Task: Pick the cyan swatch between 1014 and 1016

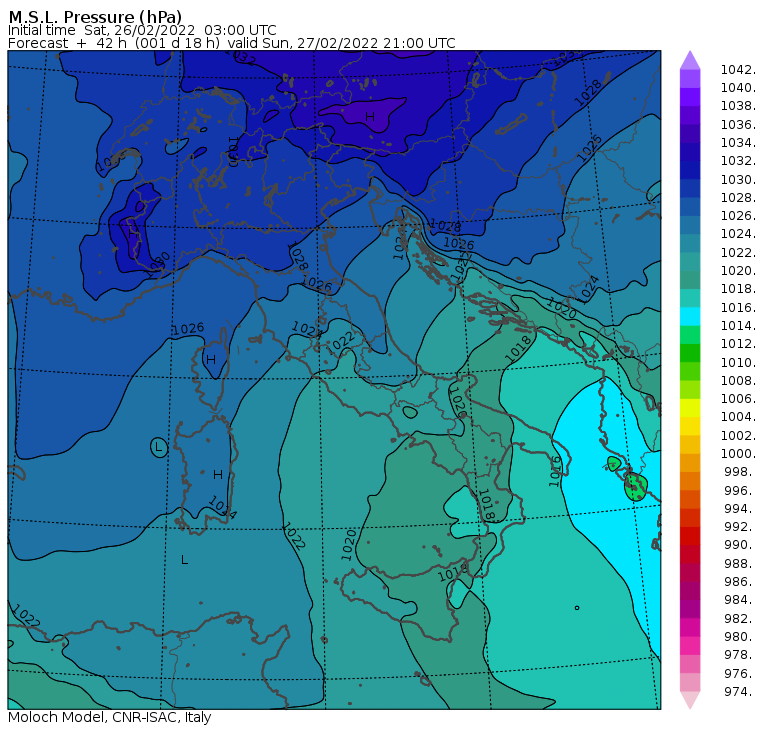Action: coord(690,316)
